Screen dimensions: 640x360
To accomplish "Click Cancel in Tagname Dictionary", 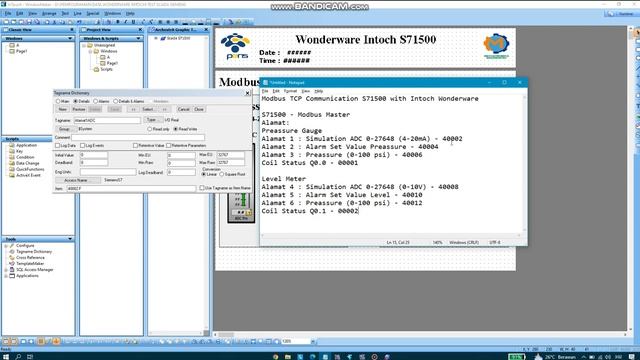I will (x=184, y=109).
